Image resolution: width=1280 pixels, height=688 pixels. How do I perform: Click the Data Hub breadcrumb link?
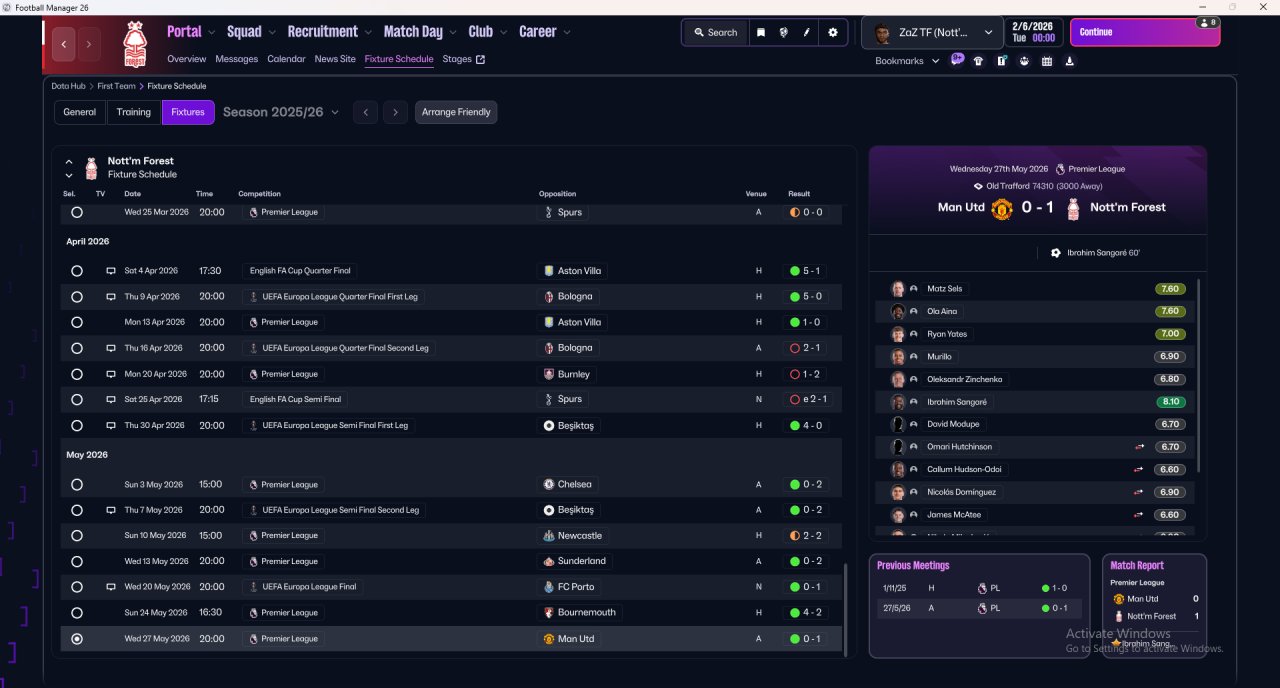click(69, 86)
